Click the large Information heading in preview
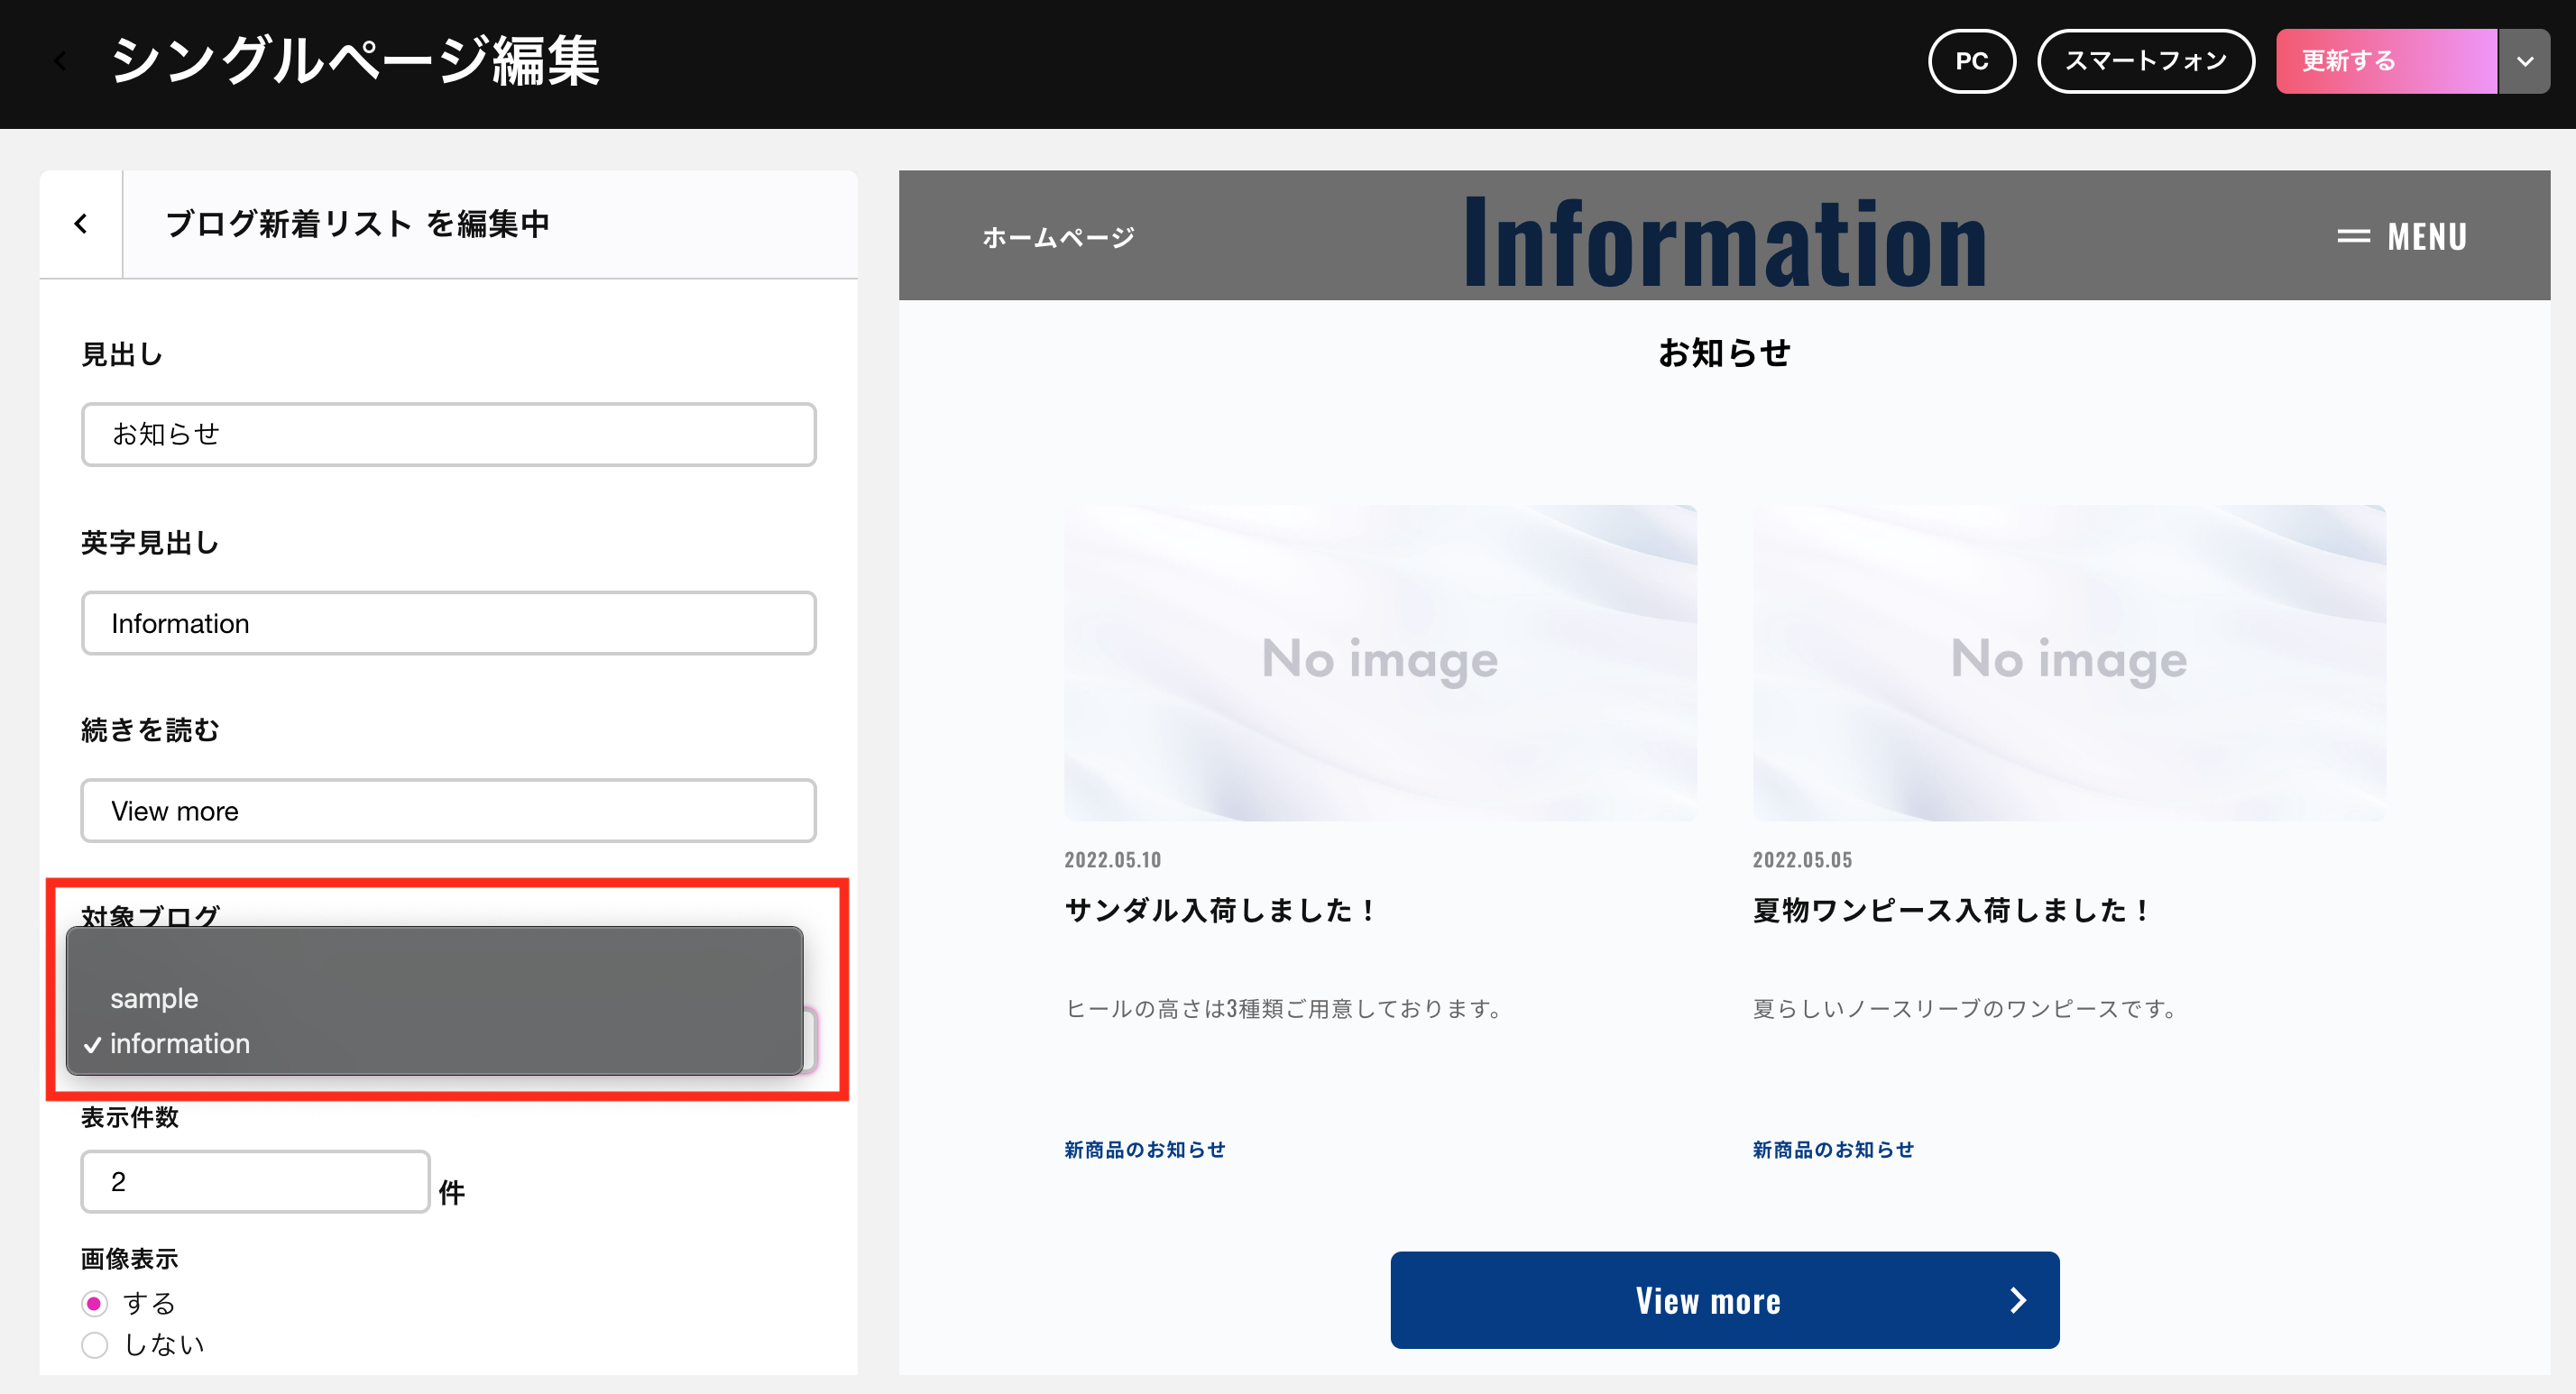The image size is (2576, 1394). point(1724,242)
